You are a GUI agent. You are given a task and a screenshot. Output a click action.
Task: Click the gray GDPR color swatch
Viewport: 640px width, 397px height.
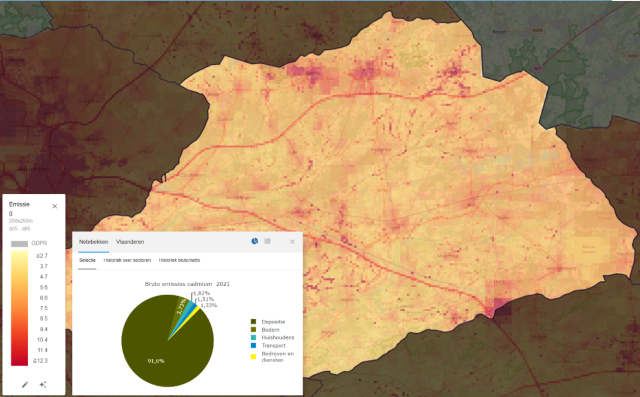tap(19, 243)
